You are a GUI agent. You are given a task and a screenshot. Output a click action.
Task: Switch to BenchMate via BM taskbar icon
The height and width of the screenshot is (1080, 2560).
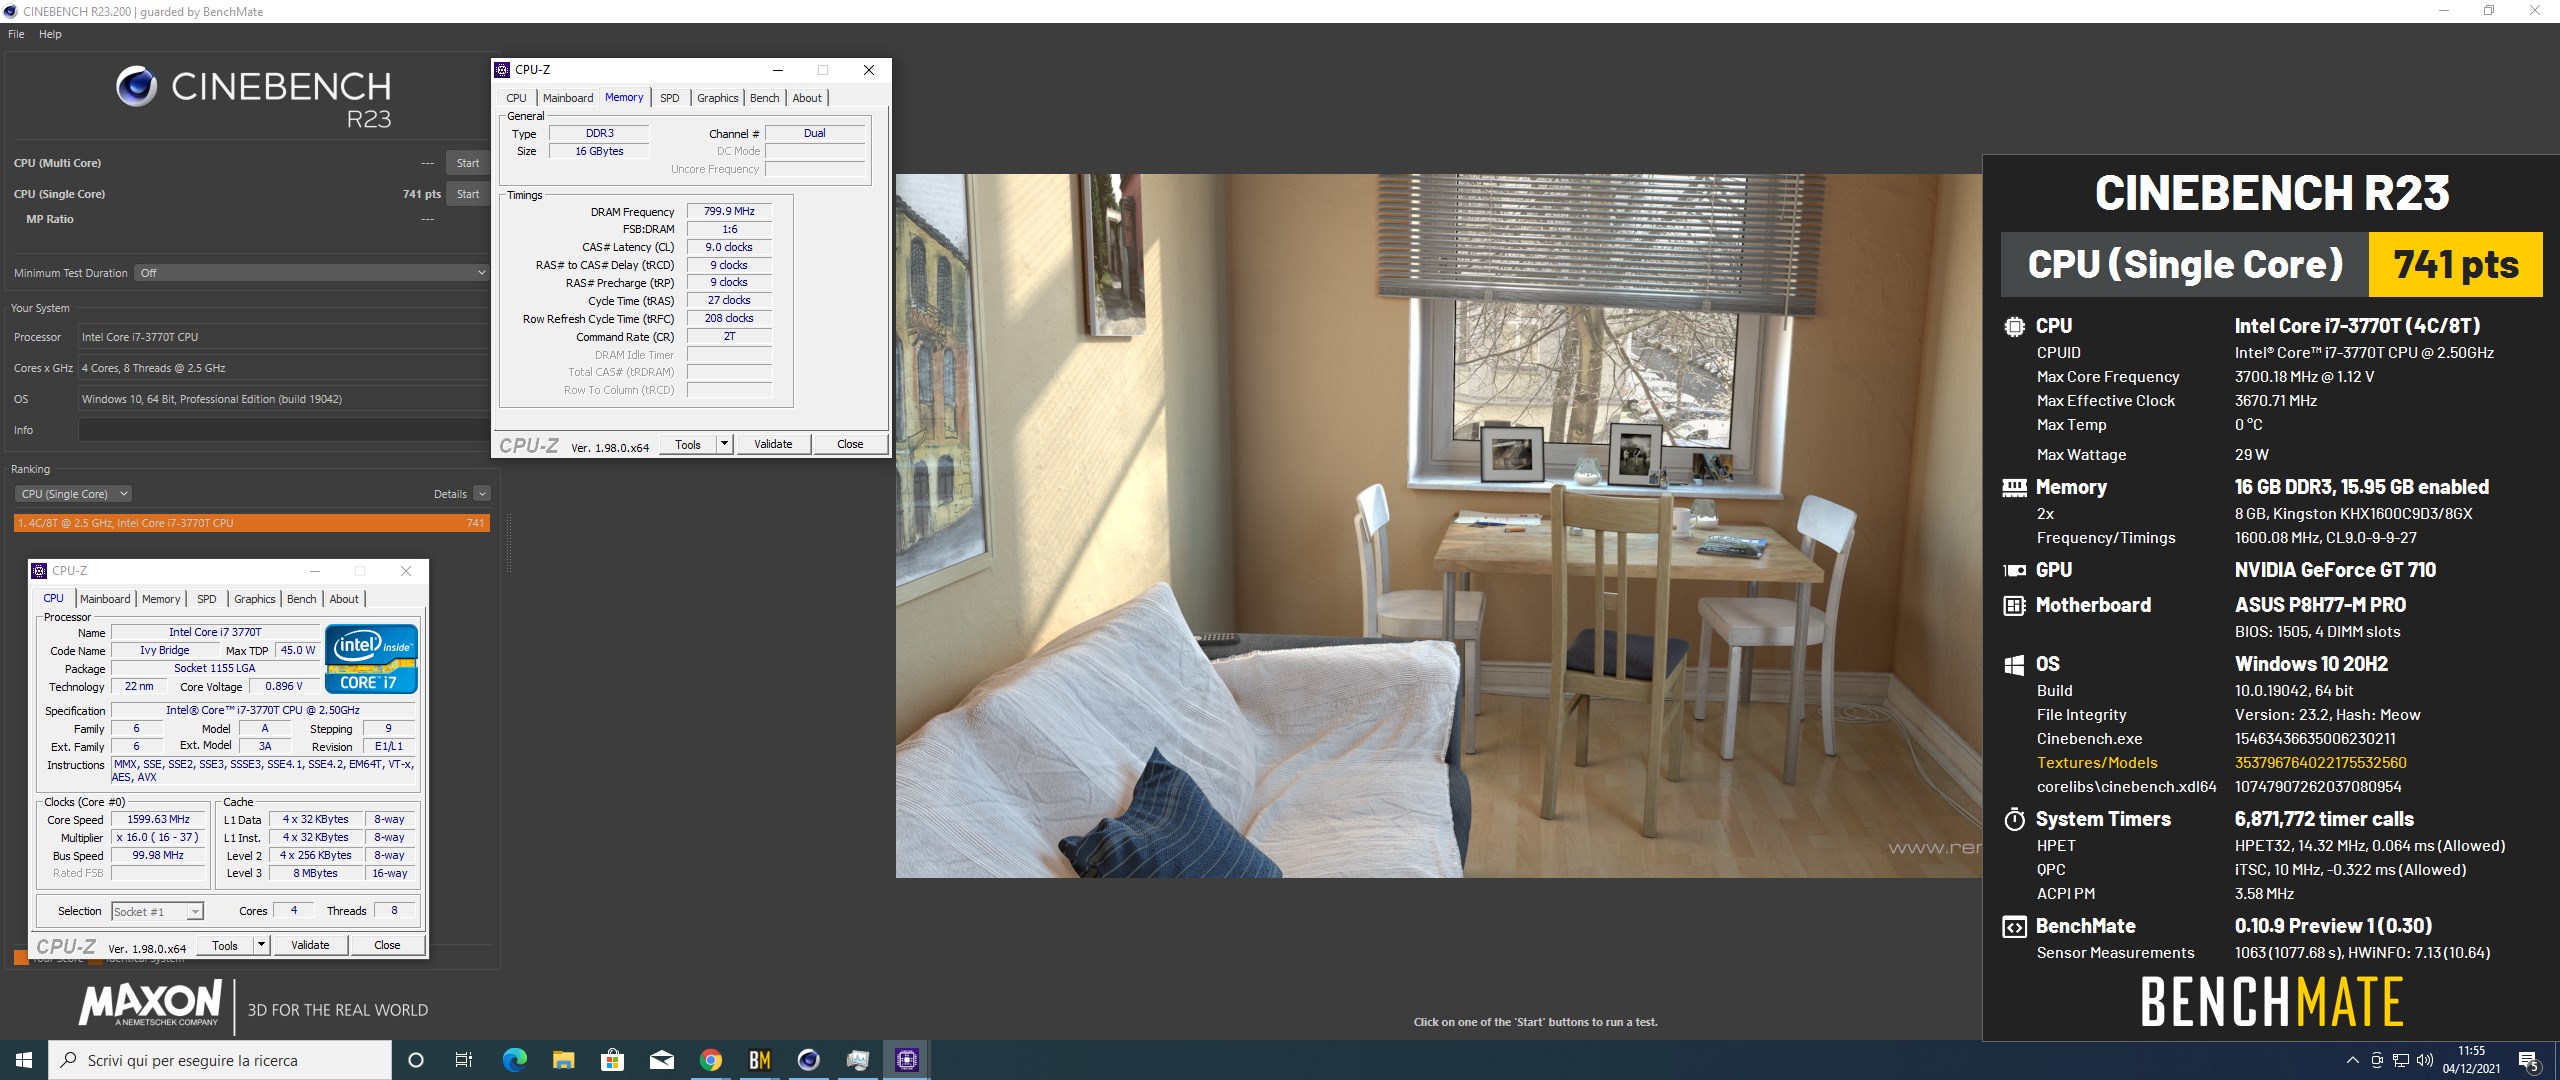759,1060
